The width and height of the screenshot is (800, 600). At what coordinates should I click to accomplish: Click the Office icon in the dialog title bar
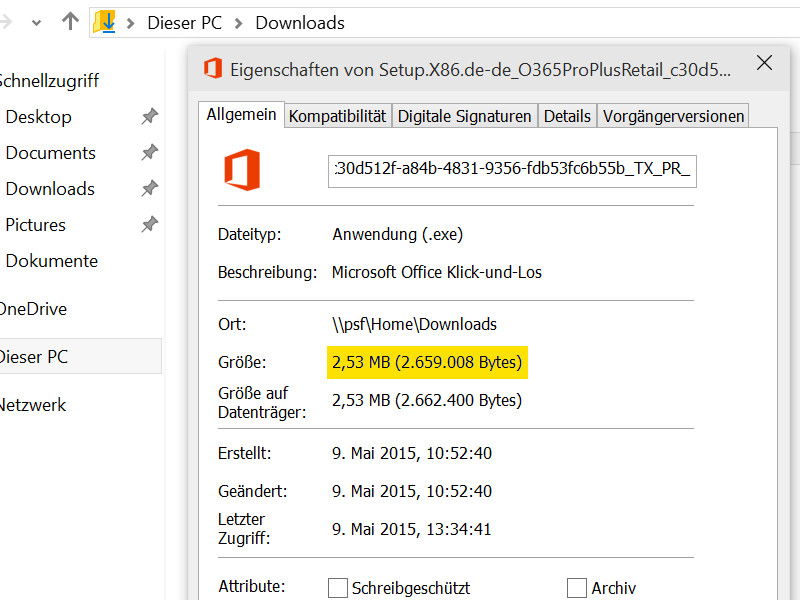(213, 68)
